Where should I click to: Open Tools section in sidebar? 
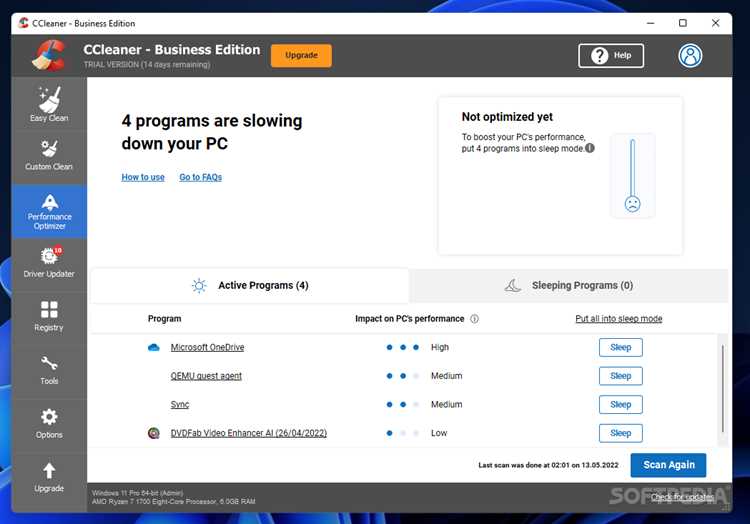click(x=49, y=370)
